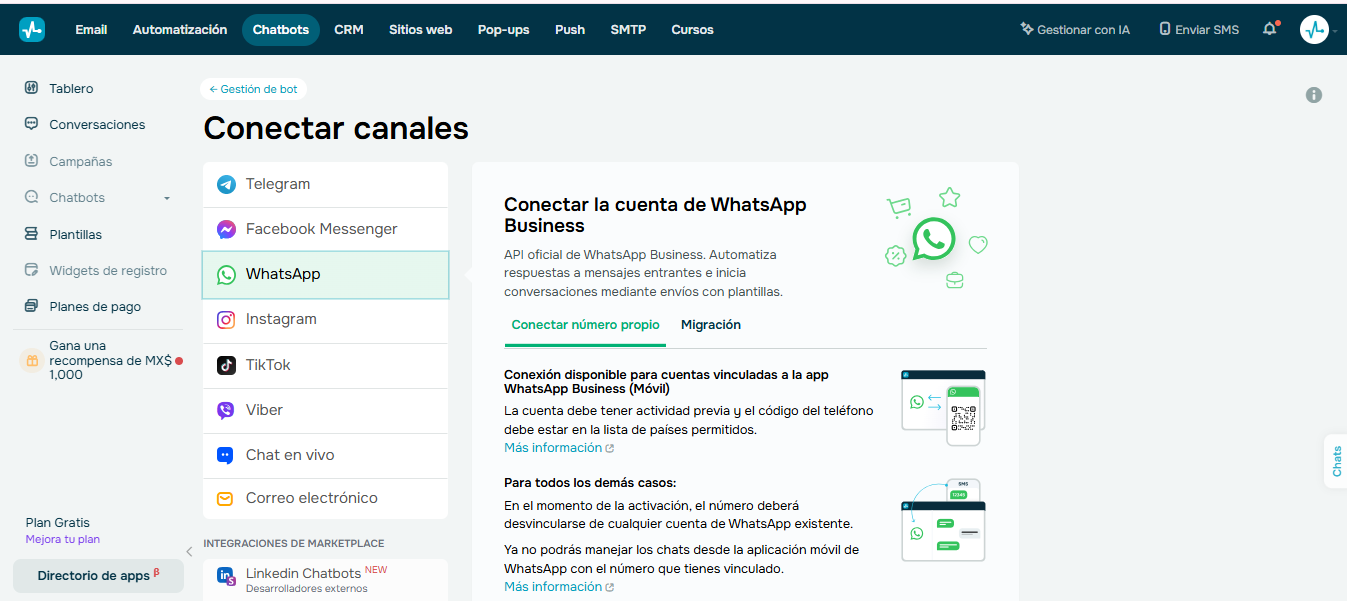Click the Chat en vivo icon

point(226,455)
